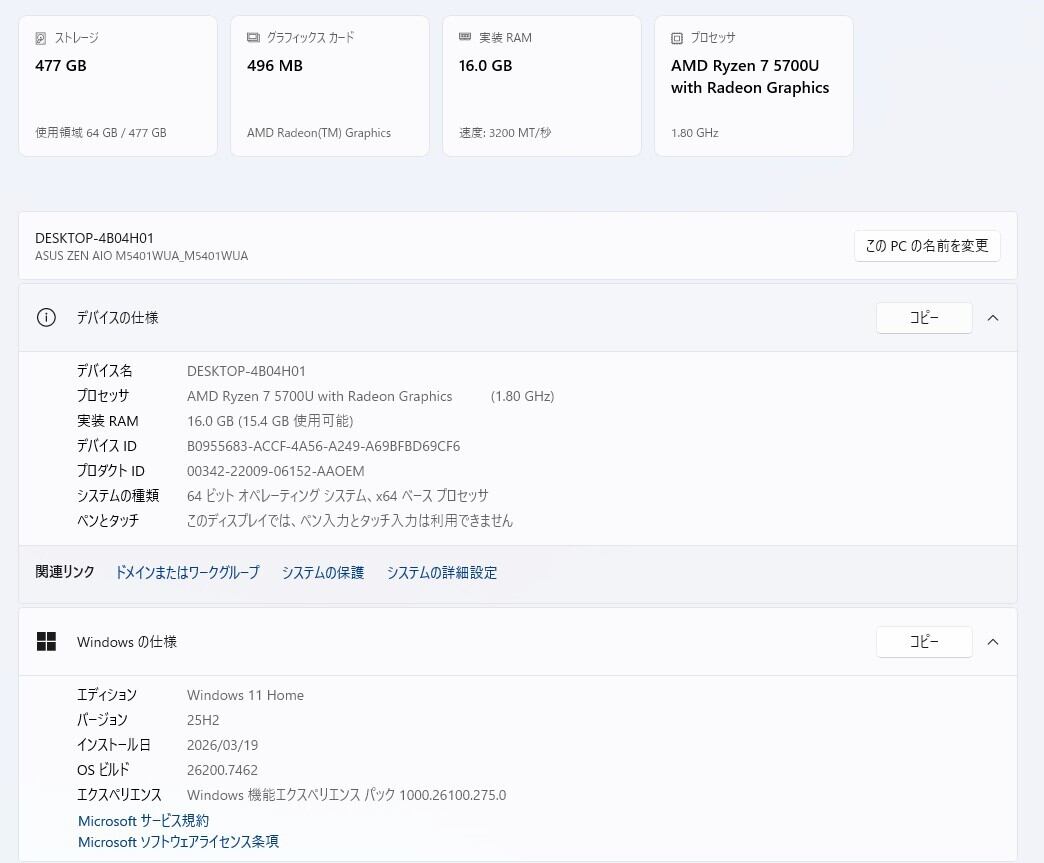Open Microsoft ソフトウェアライセンス条項 link

[x=178, y=842]
